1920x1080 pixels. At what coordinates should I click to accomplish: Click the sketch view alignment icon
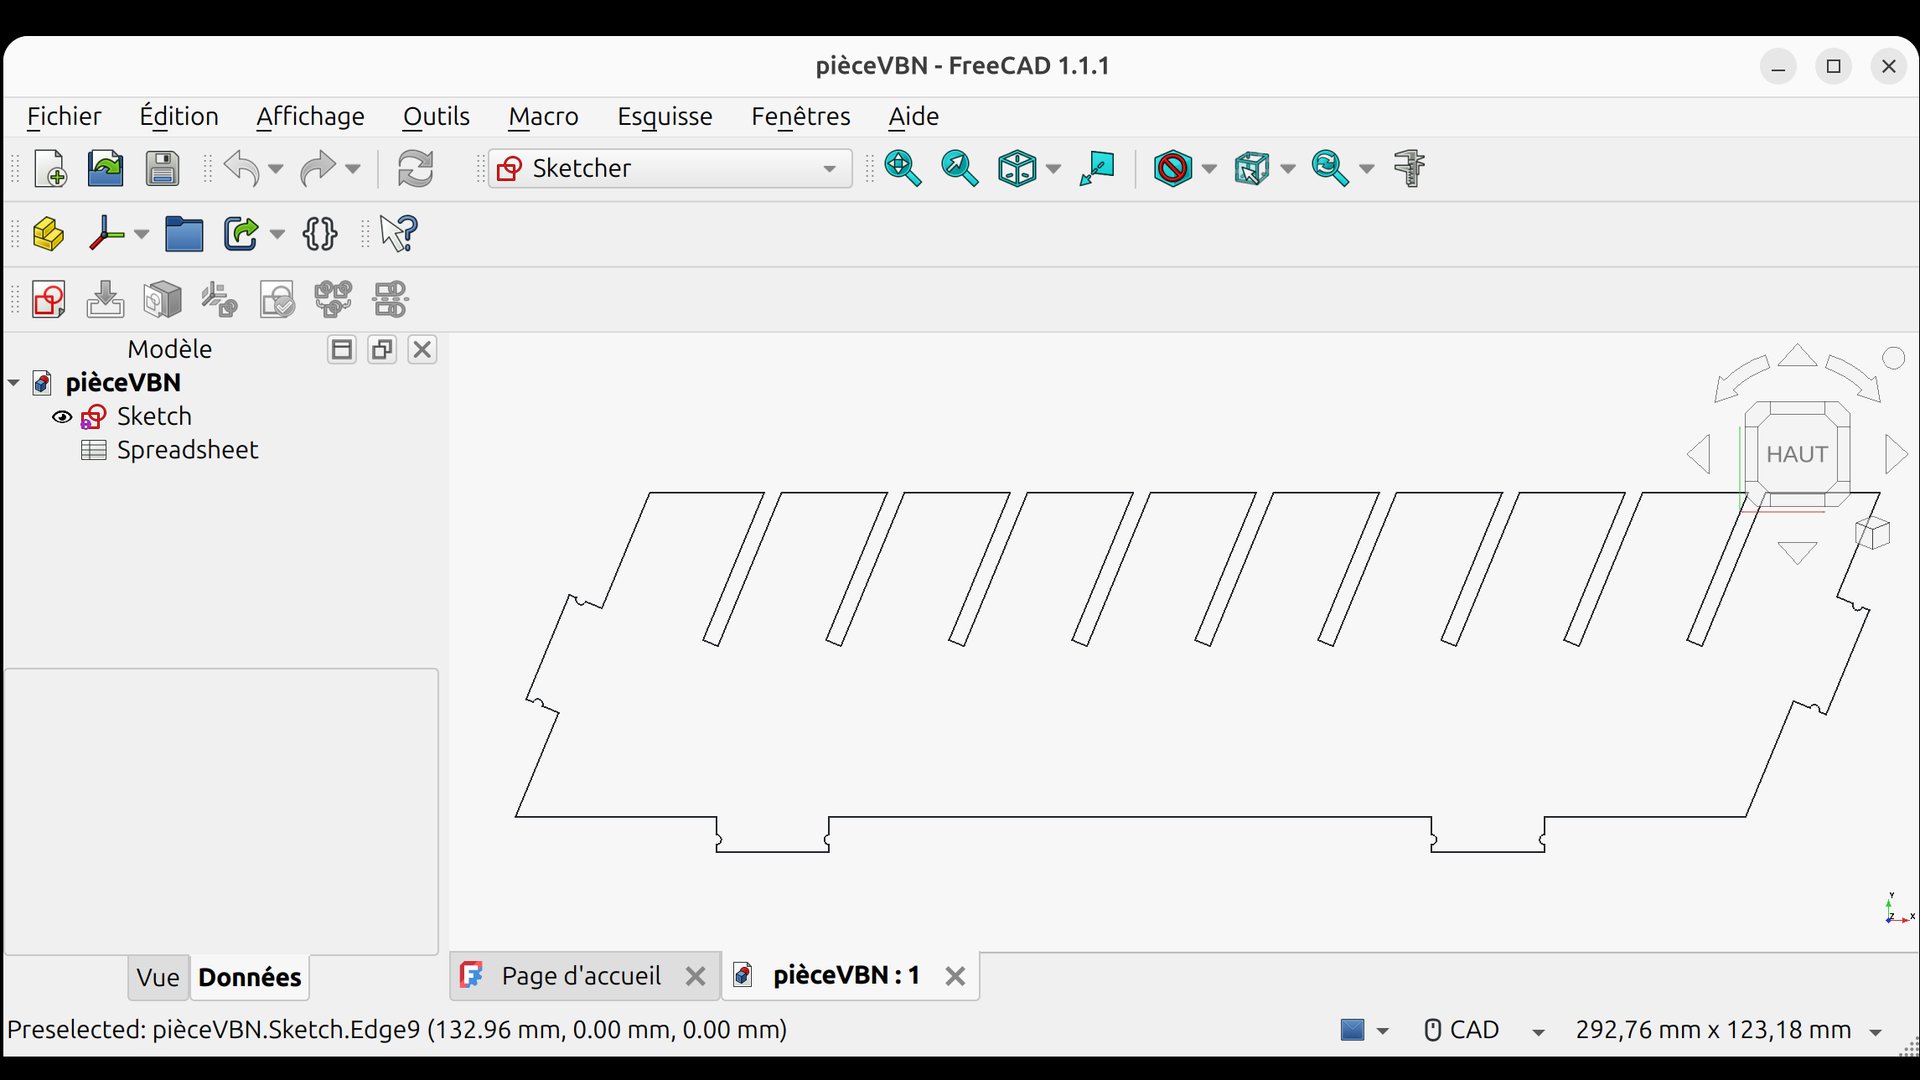(x=1097, y=168)
